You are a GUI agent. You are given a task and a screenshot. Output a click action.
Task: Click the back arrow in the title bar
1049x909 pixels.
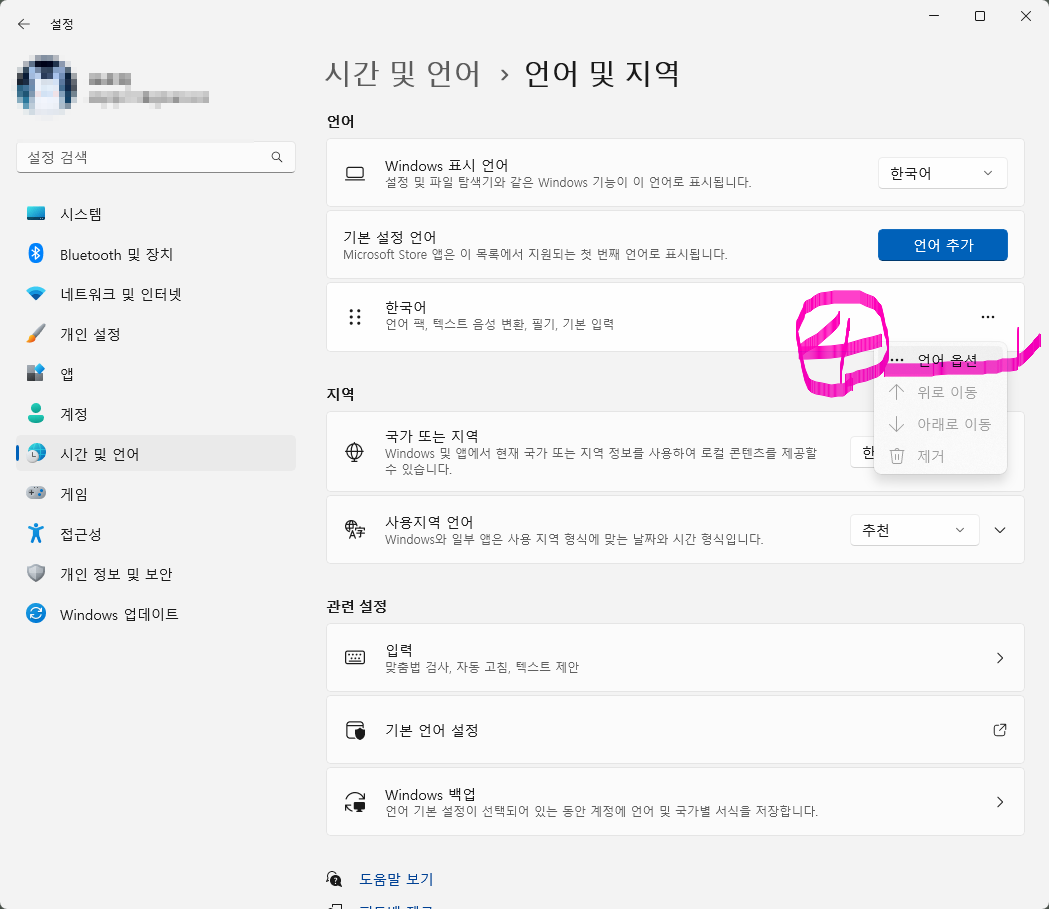coord(24,24)
